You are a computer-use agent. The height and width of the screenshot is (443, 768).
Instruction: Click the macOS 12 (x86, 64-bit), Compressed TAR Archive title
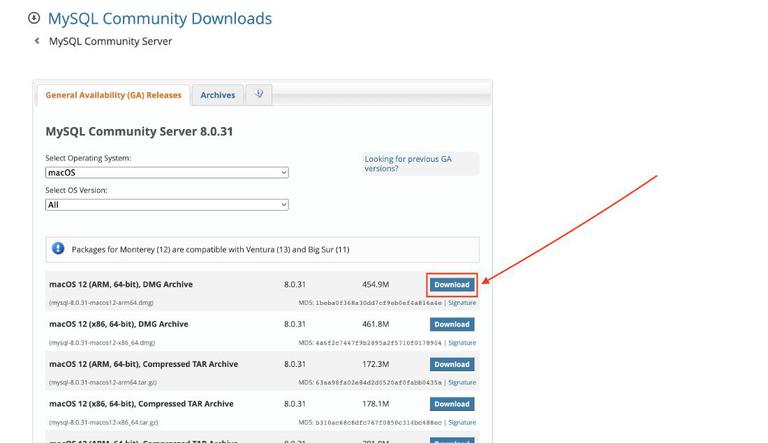coord(141,404)
